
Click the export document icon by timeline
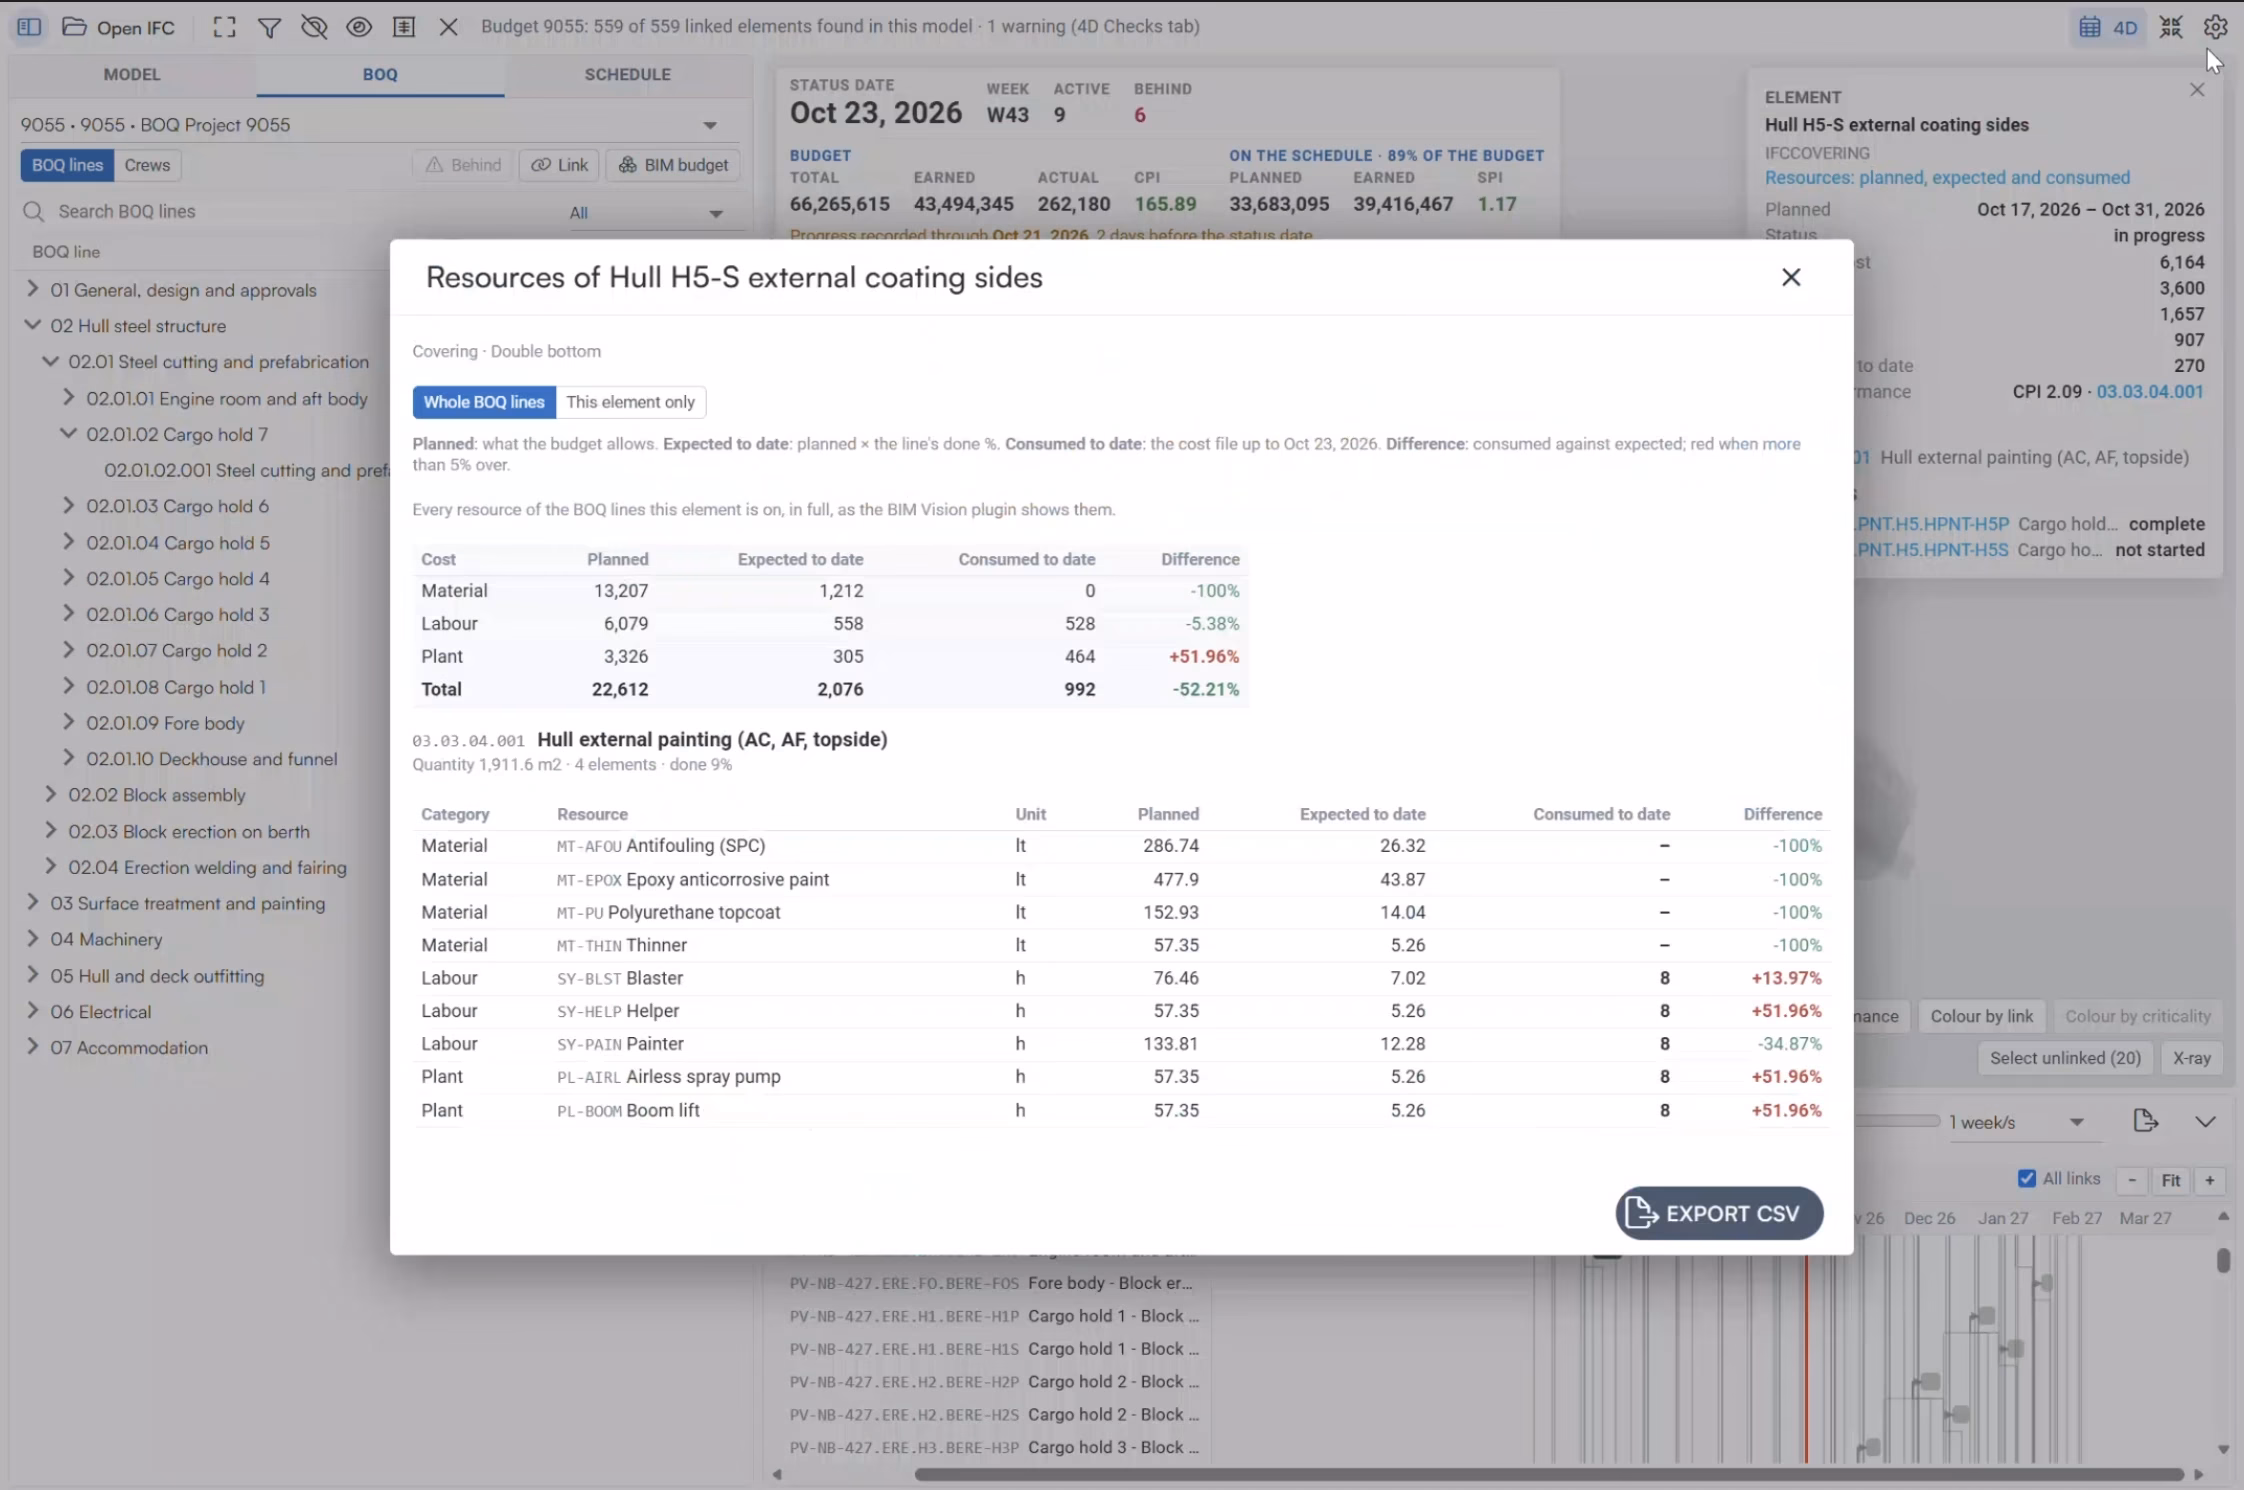(x=2145, y=1121)
